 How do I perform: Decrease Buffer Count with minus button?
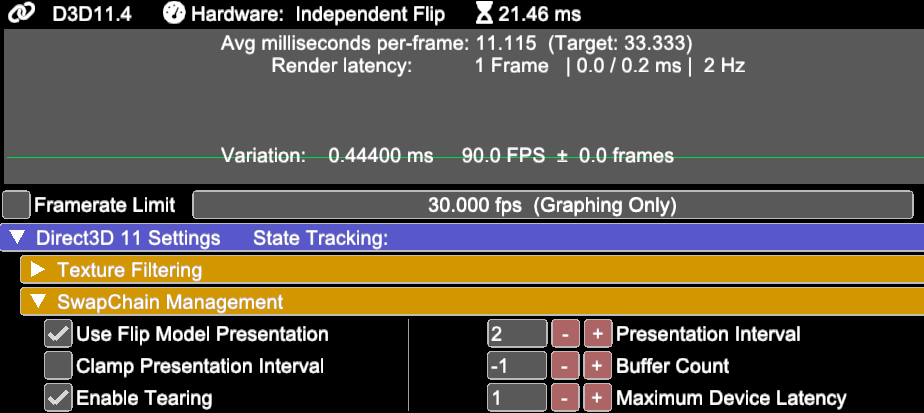565,366
